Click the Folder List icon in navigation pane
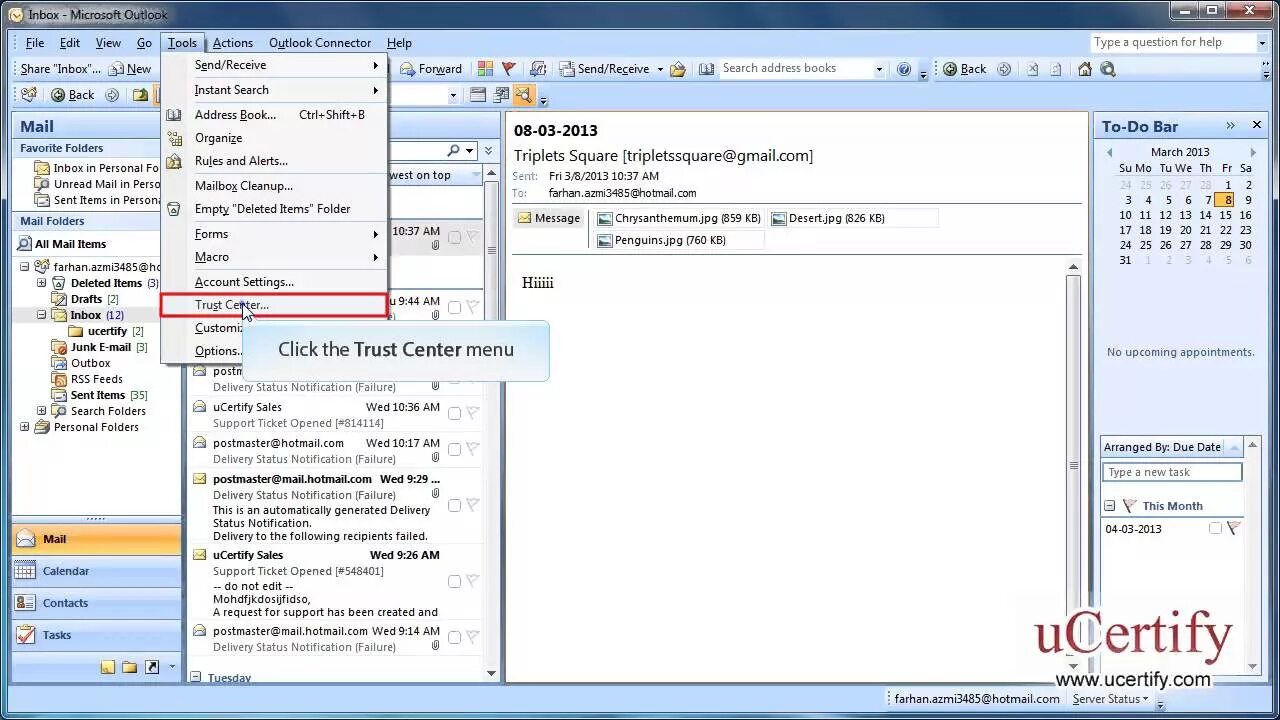The height and width of the screenshot is (720, 1280). [130, 667]
